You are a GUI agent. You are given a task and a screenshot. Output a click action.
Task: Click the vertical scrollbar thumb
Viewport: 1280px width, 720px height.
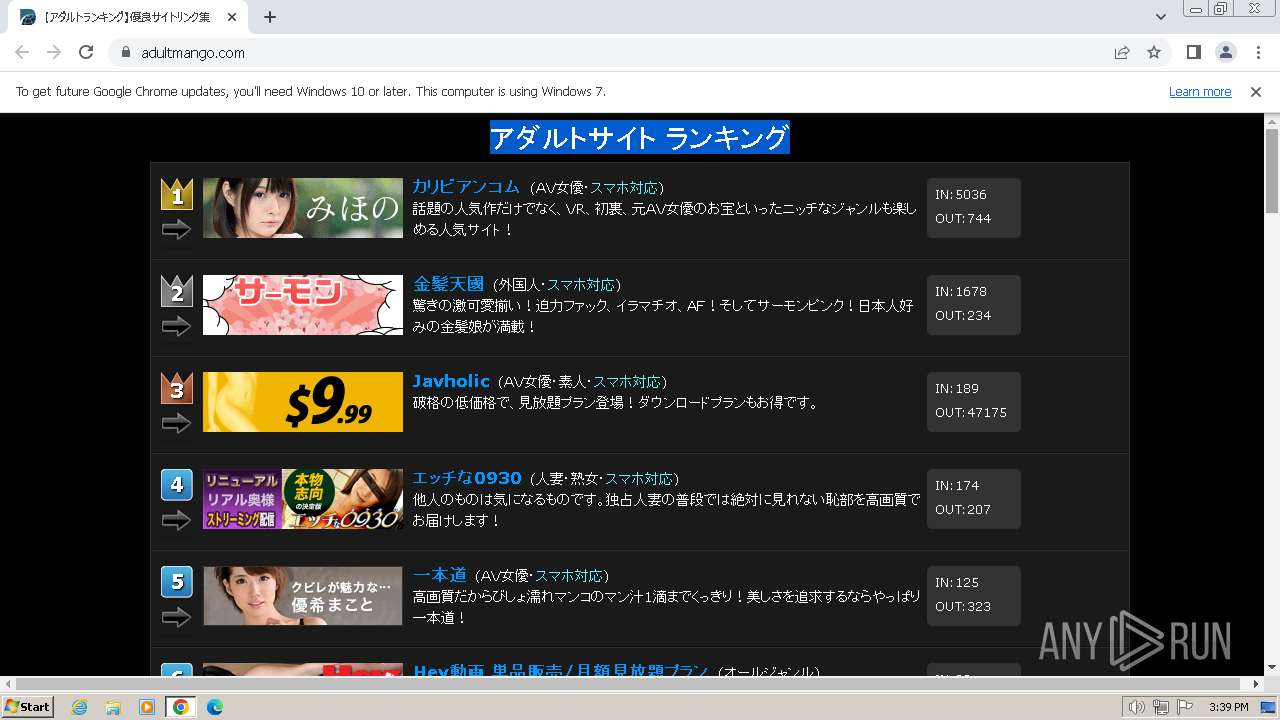click(x=1272, y=170)
